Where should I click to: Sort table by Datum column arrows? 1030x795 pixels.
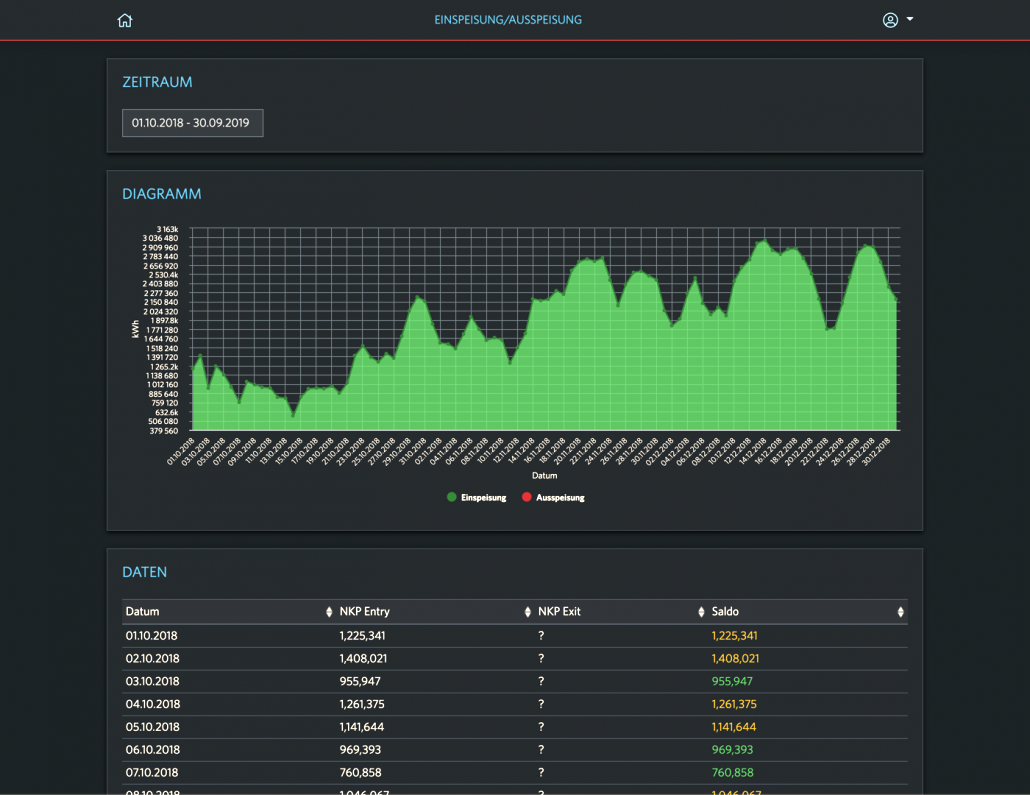tap(329, 612)
